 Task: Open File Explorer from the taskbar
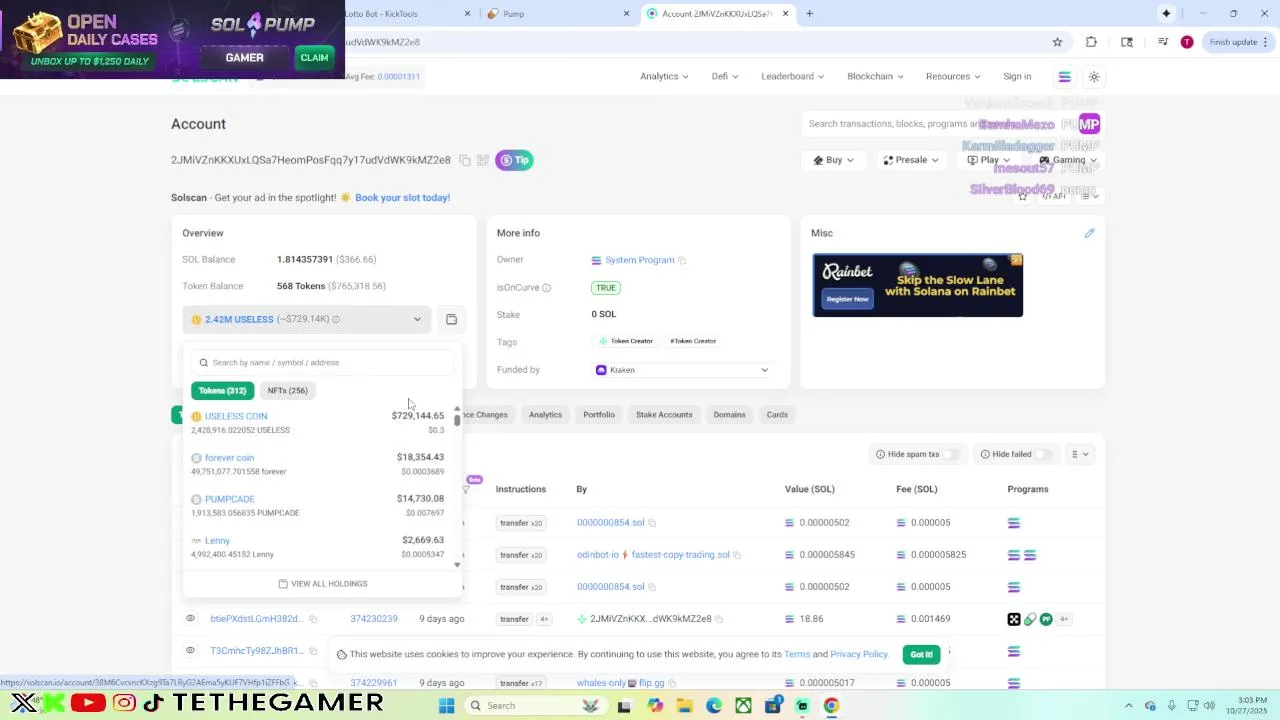[x=684, y=706]
